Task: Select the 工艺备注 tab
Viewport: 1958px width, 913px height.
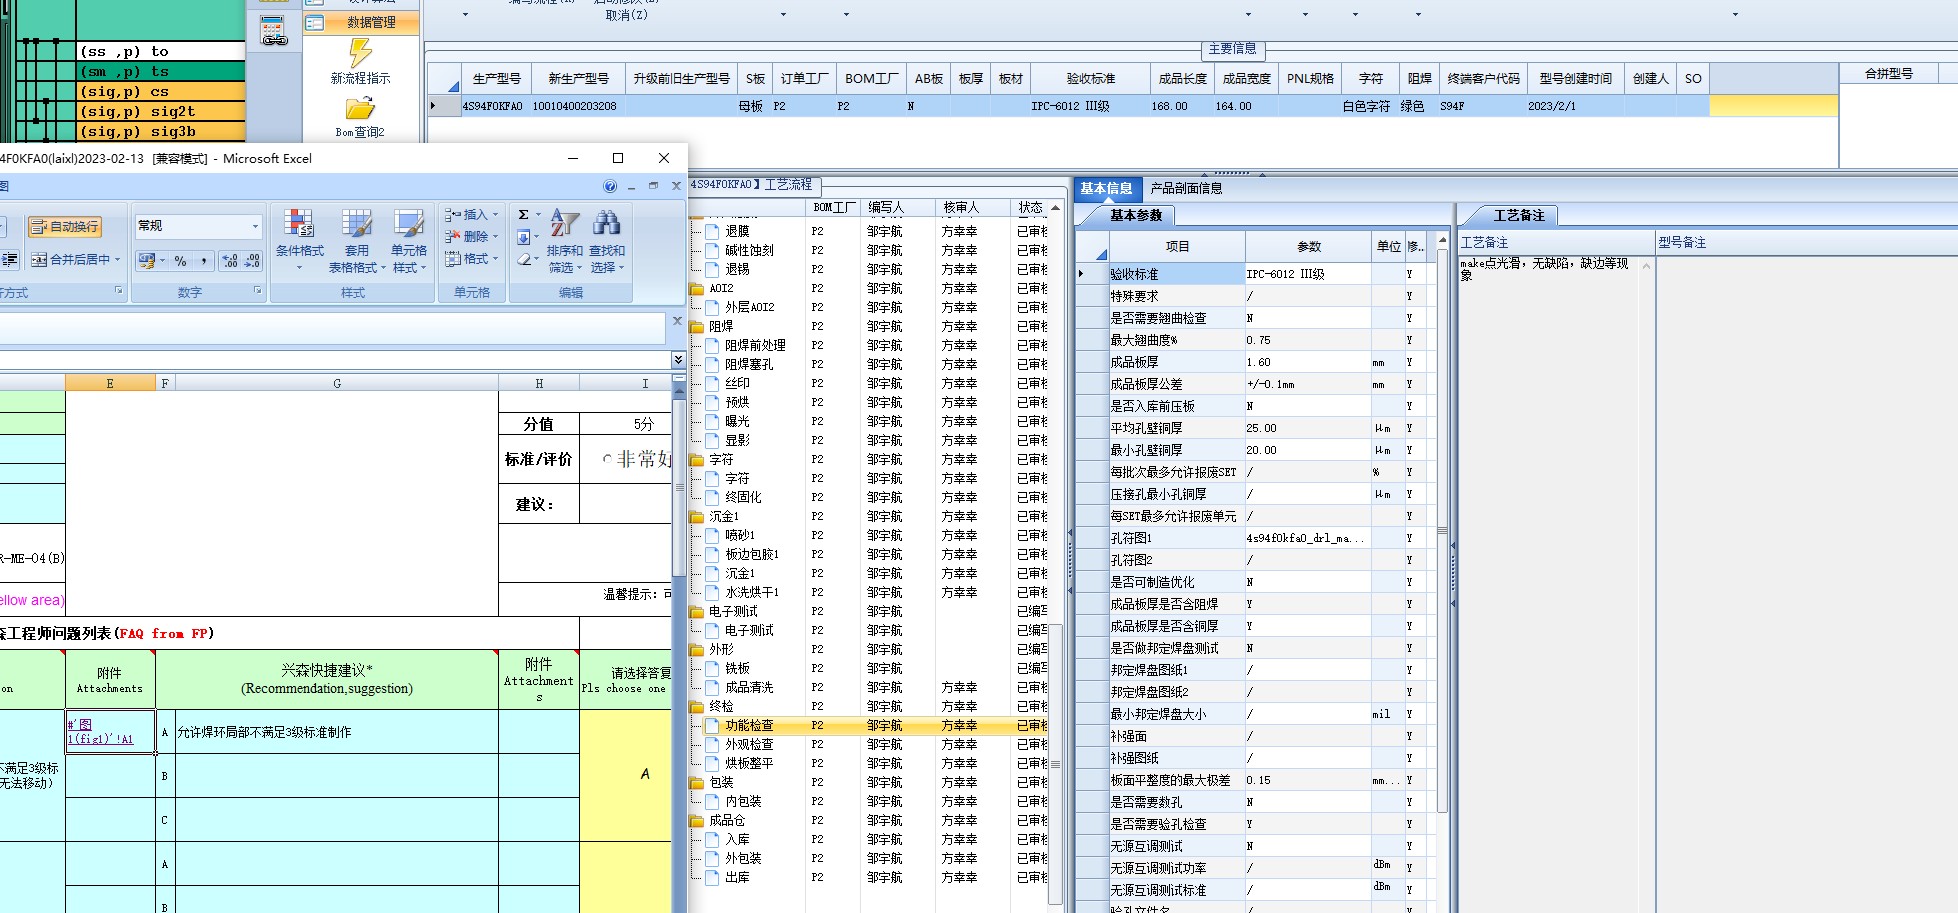Action: (x=1519, y=215)
